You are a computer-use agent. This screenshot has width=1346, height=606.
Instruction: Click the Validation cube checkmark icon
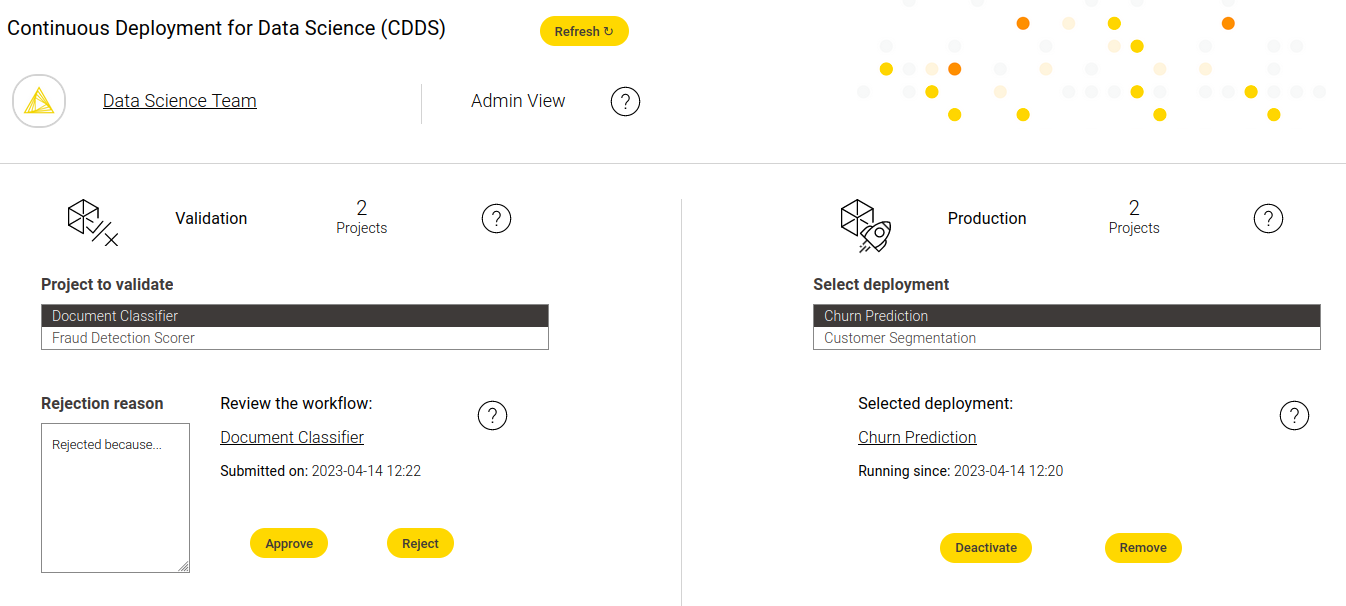92,222
